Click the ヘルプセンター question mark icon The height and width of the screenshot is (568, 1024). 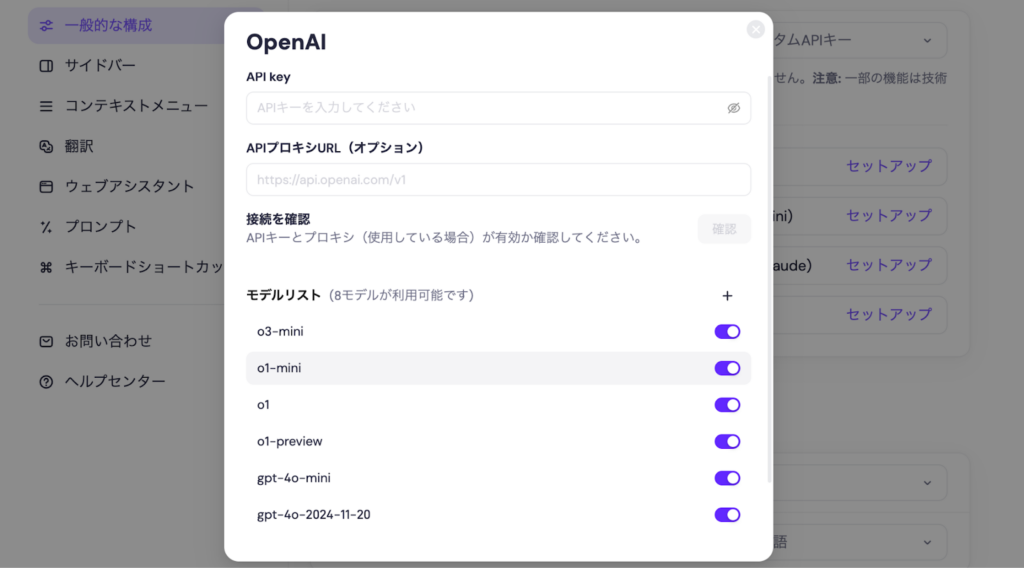click(46, 382)
